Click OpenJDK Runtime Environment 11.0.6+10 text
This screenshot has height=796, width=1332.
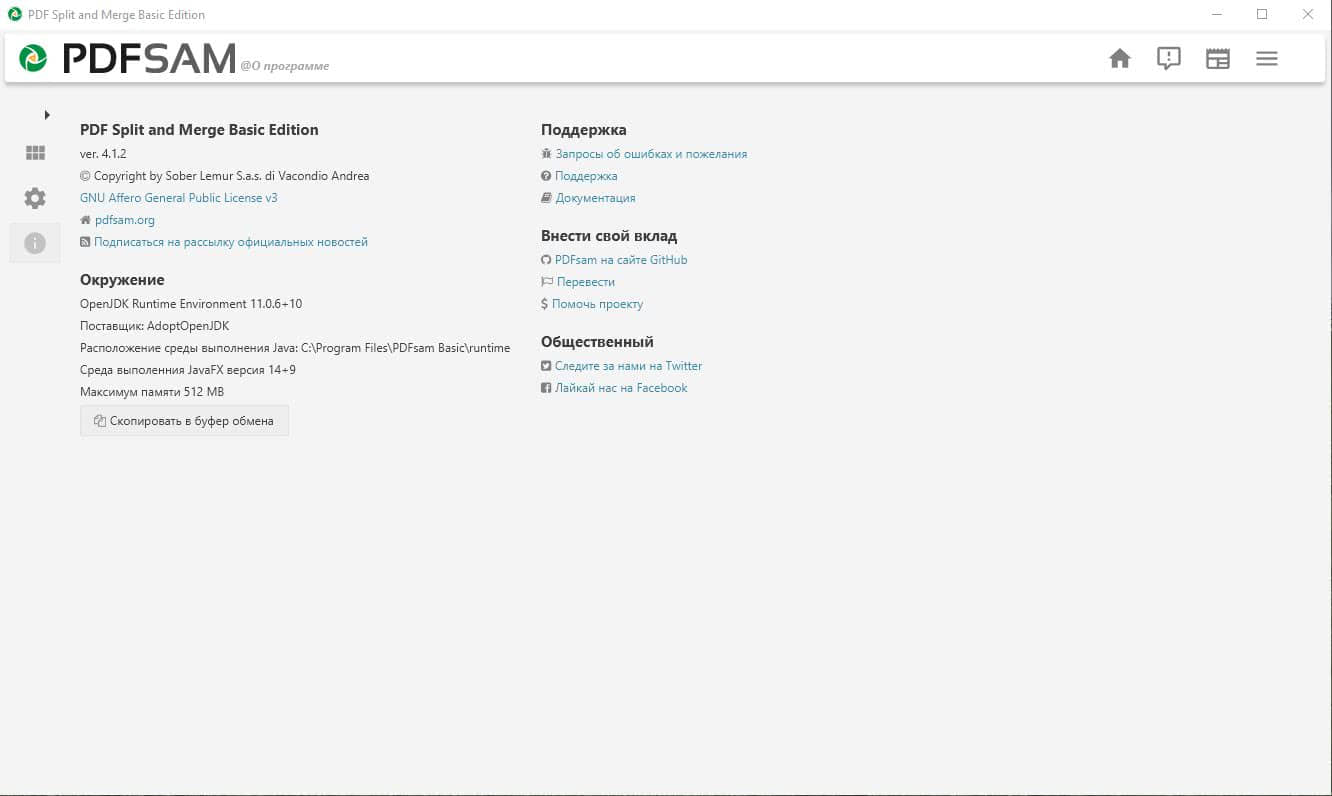[x=191, y=304]
